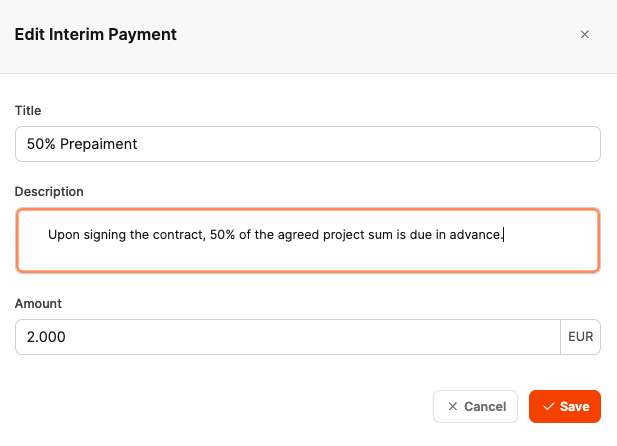Click the word "signing" in Description
This screenshot has width=617, height=446.
tap(106, 236)
